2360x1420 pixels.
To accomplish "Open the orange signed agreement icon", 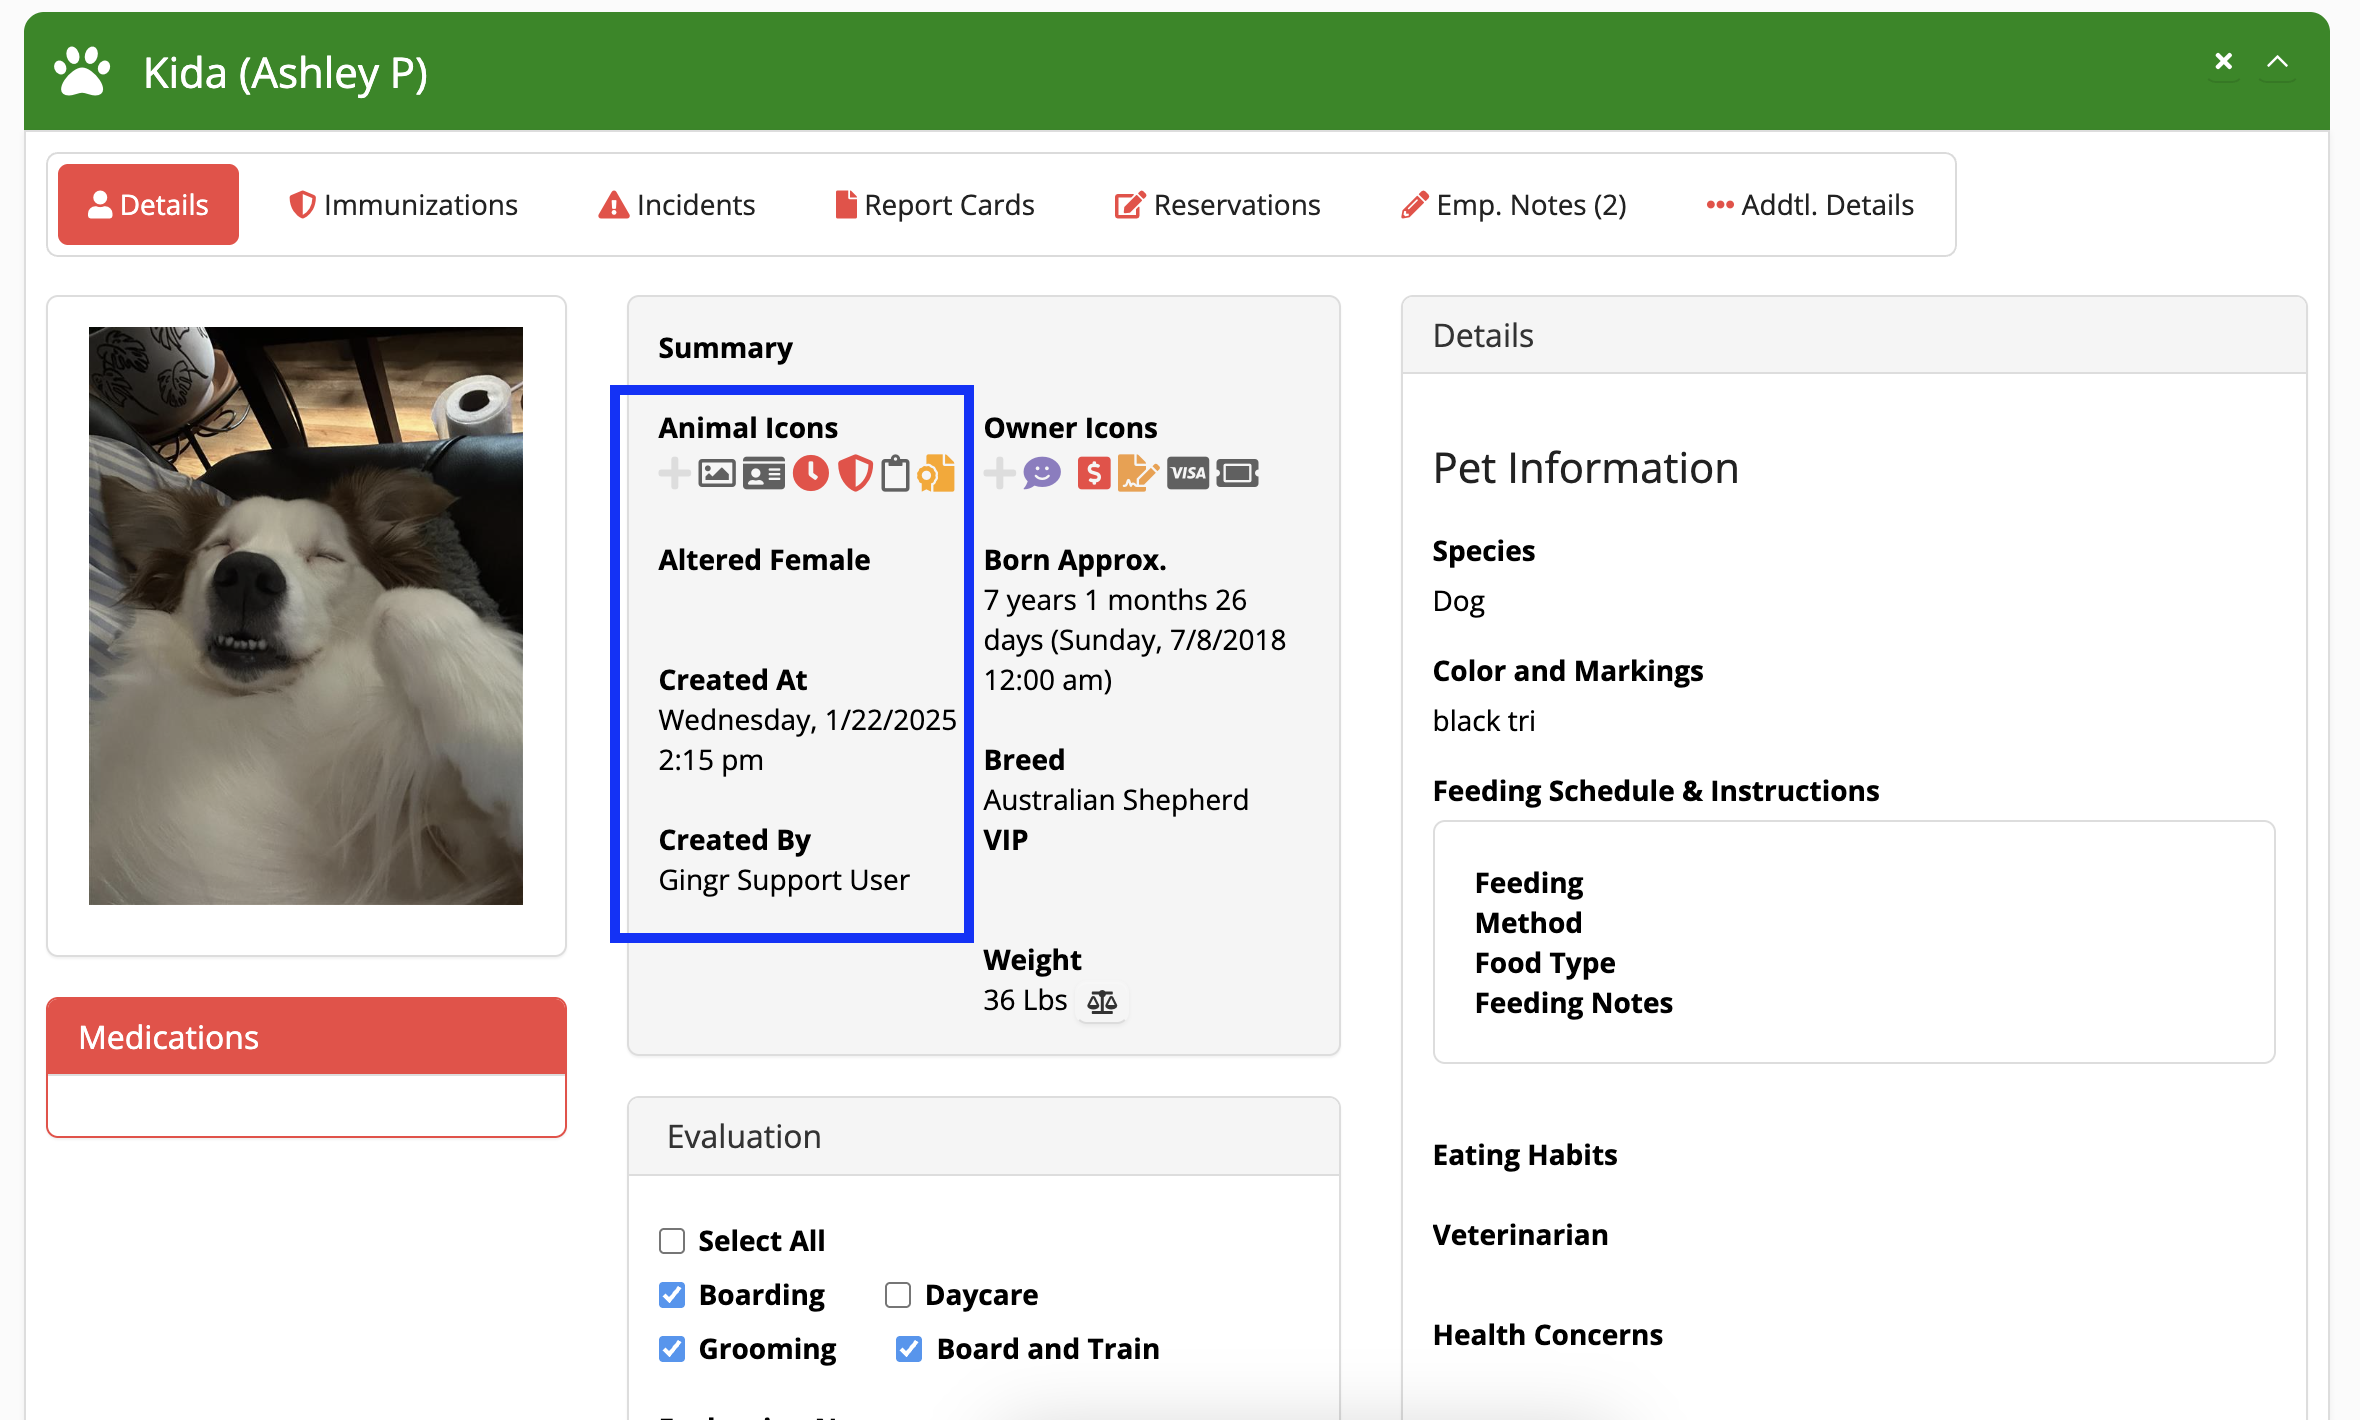I will pyautogui.click(x=1138, y=473).
